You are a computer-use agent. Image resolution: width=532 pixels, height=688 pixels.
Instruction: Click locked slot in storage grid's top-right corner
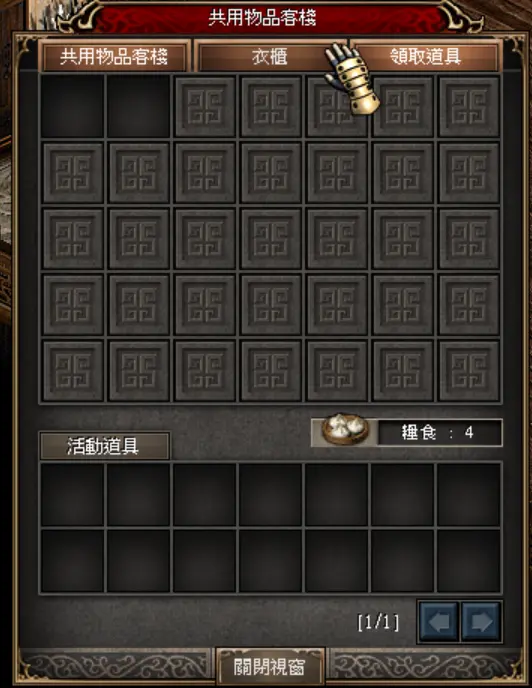[x=469, y=106]
